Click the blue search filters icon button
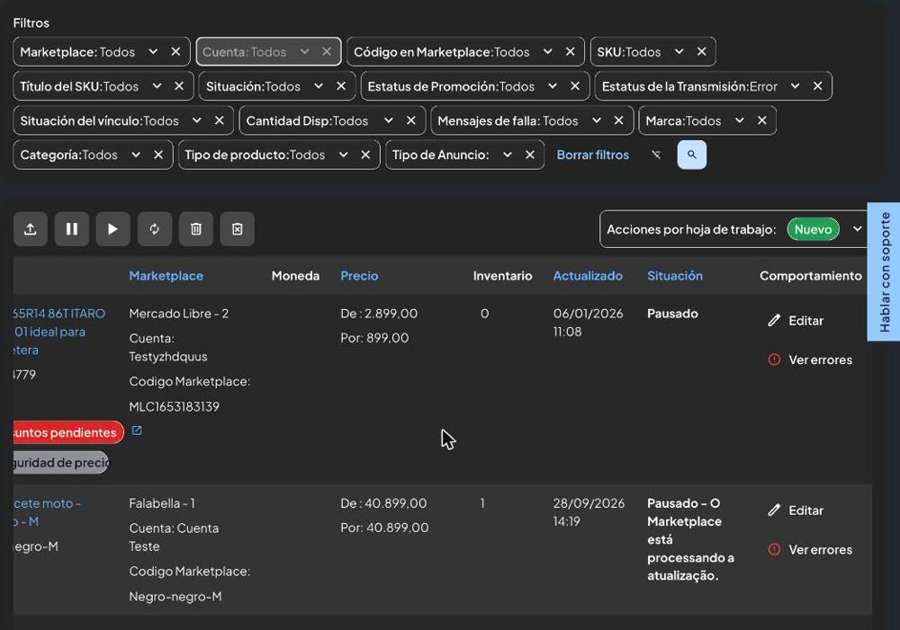This screenshot has width=900, height=630. tap(692, 154)
